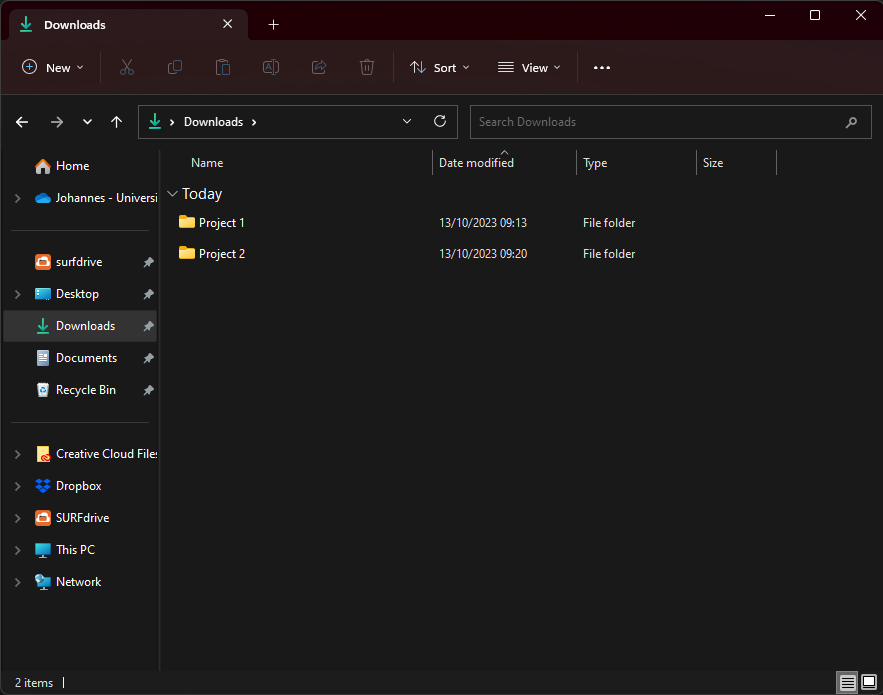Add a new tab with plus button

tap(274, 24)
